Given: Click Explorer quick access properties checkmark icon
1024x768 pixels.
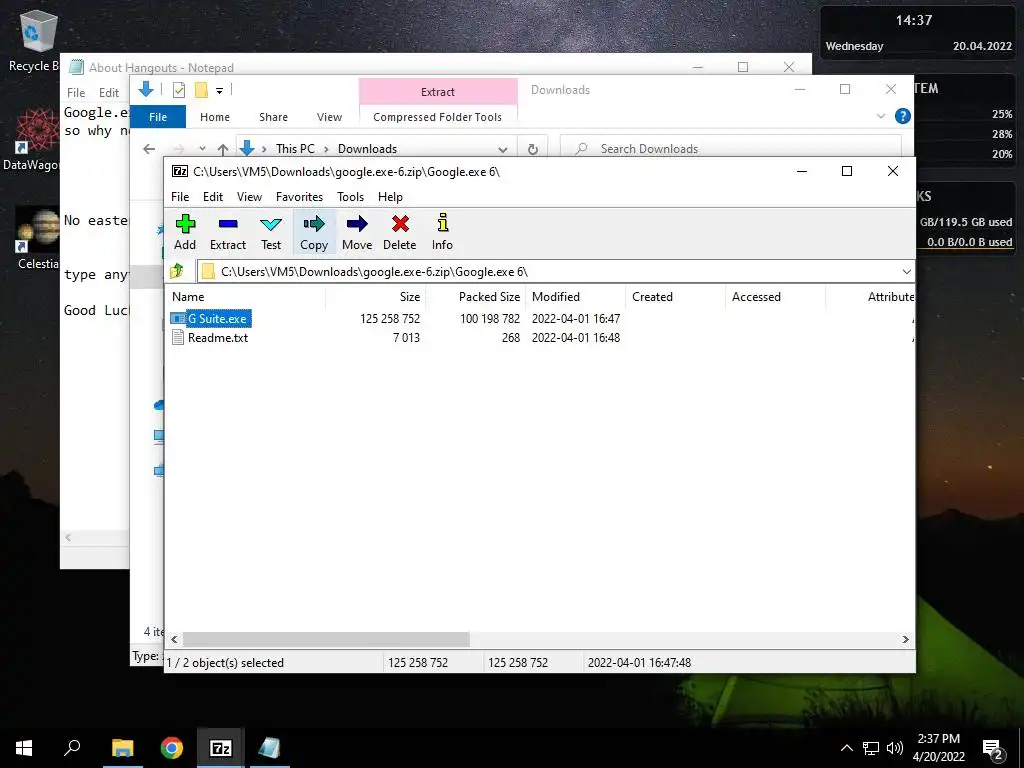Looking at the screenshot, I should click(179, 90).
